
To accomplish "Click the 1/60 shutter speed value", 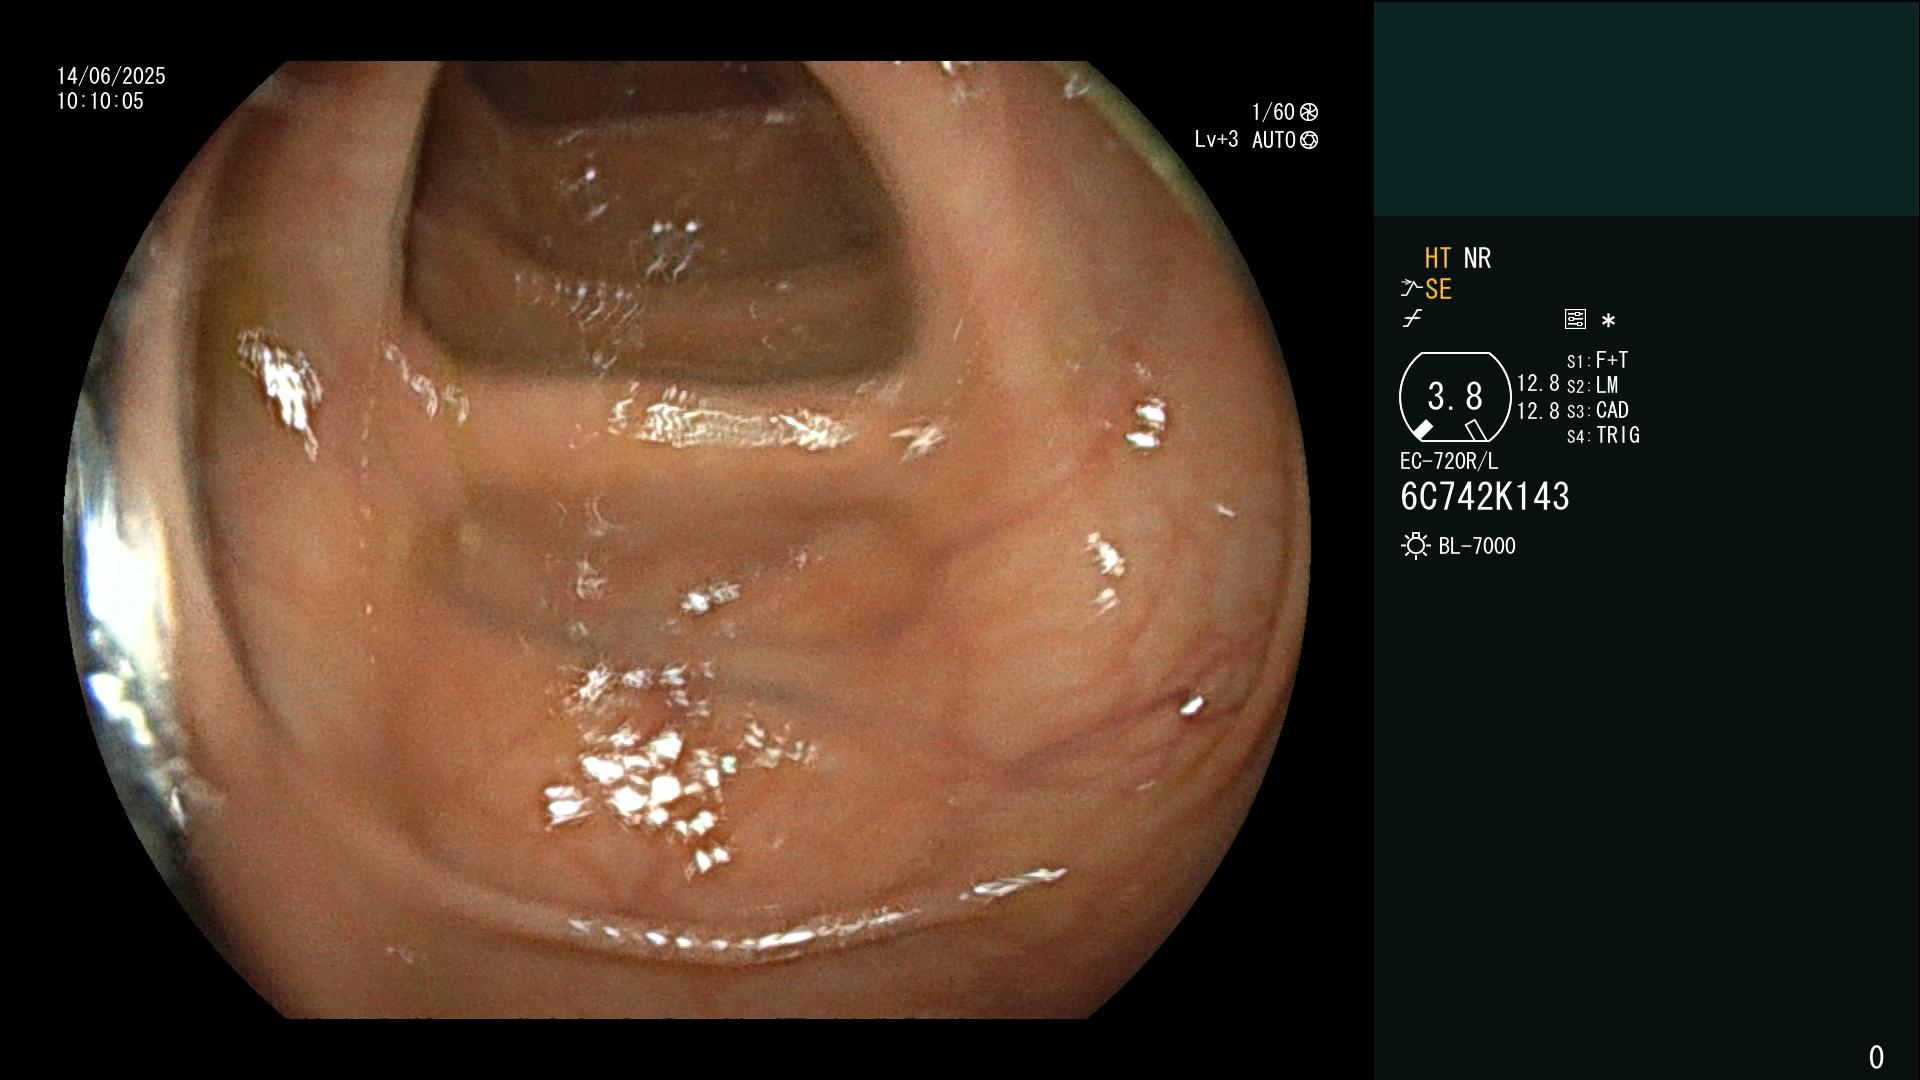I will [x=1273, y=112].
